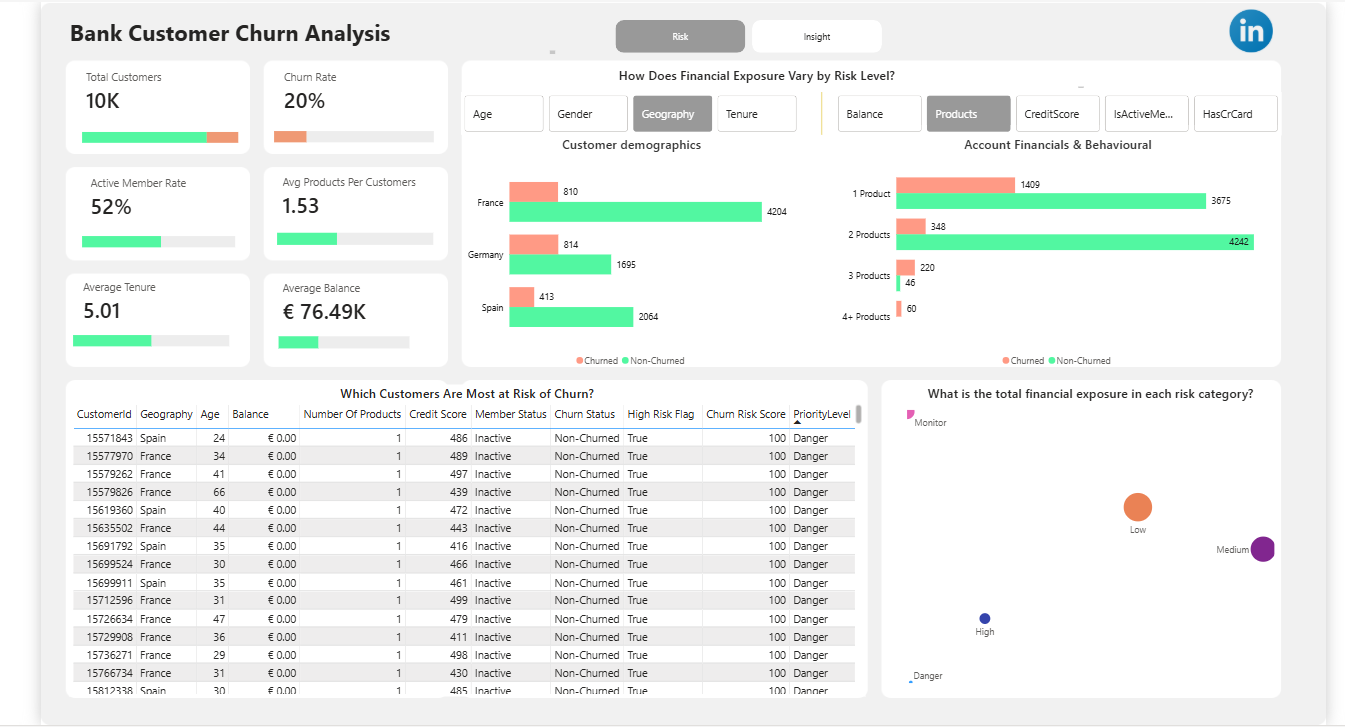Click the Medium risk bubble in the scatter chart
This screenshot has height=727, width=1345.
[1263, 548]
